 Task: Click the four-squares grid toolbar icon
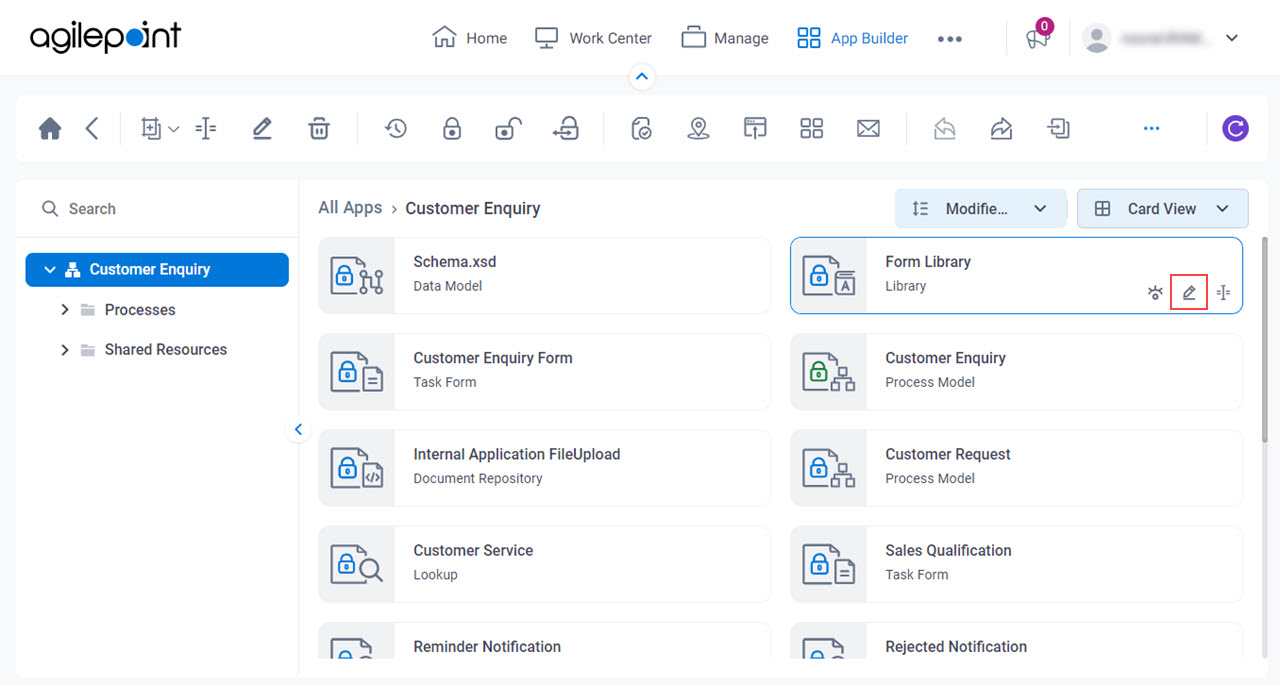click(x=811, y=128)
